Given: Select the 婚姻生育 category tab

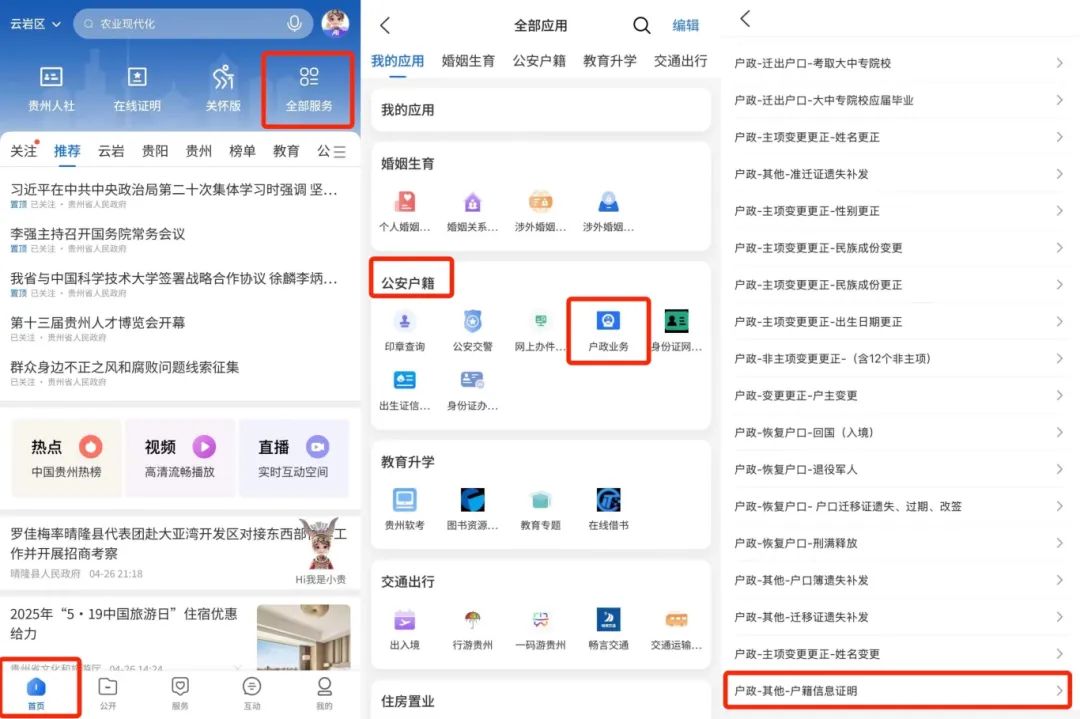Looking at the screenshot, I should point(468,61).
